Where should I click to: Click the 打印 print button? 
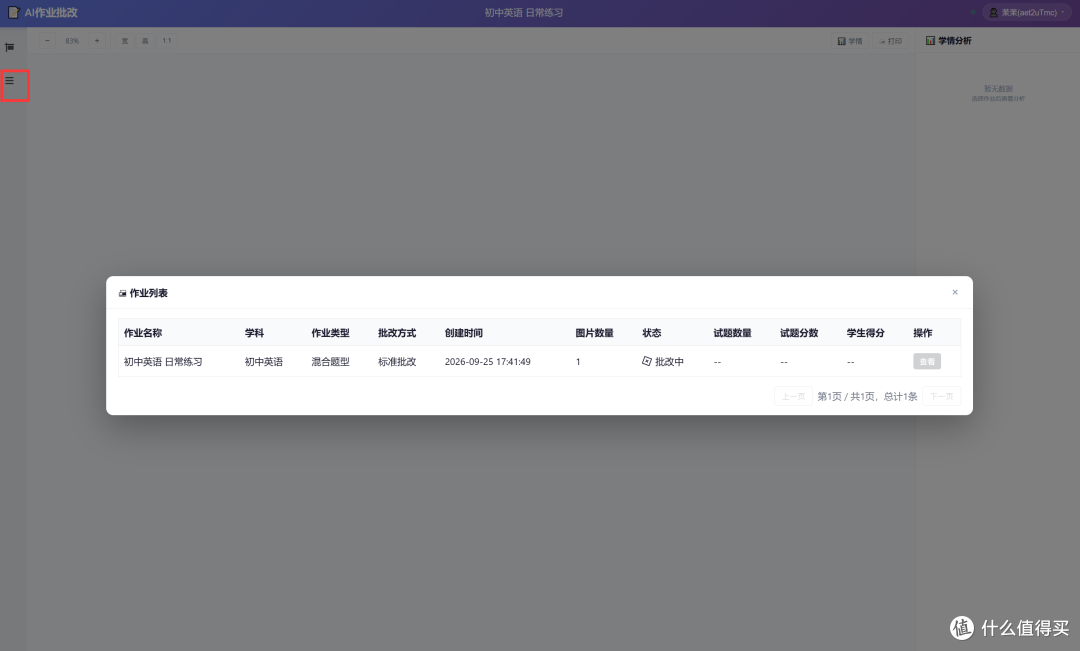click(x=891, y=41)
